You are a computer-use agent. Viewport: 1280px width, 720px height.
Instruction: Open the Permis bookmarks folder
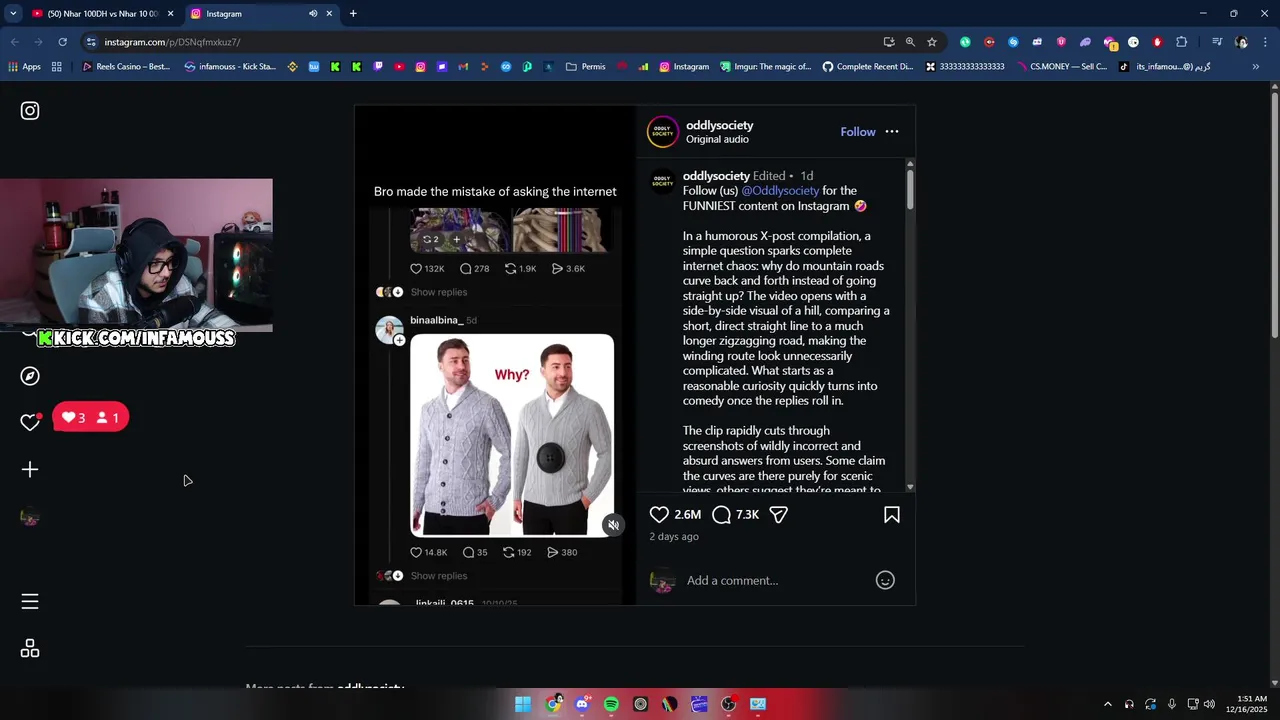pyautogui.click(x=586, y=67)
